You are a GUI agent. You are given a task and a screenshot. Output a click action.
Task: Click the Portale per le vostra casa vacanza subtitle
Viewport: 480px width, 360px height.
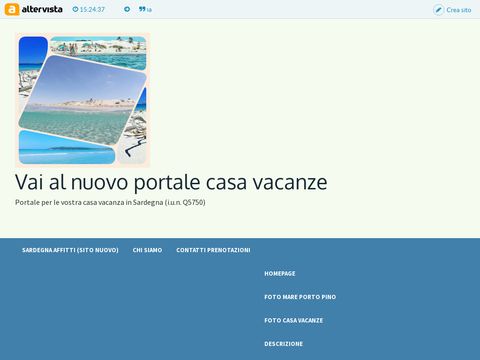(110, 202)
